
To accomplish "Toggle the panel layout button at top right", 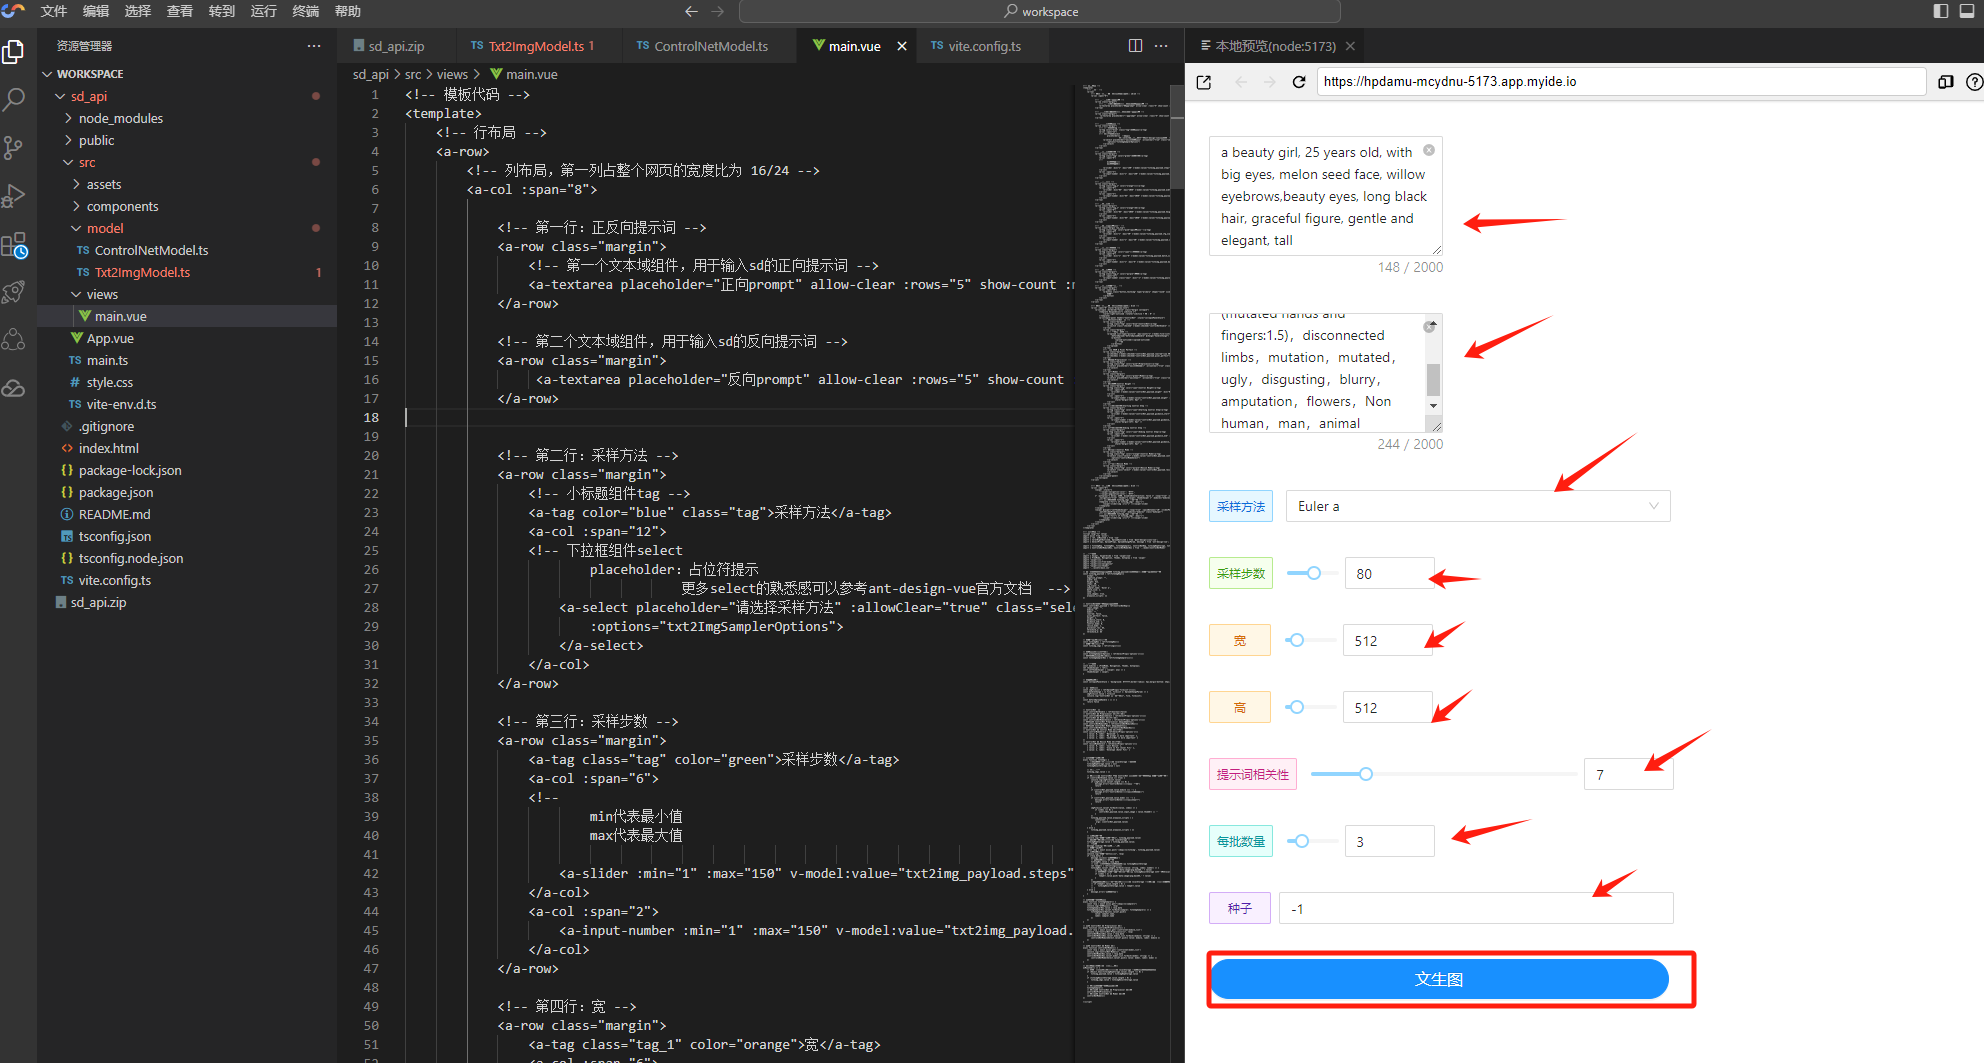I will pos(1967,11).
